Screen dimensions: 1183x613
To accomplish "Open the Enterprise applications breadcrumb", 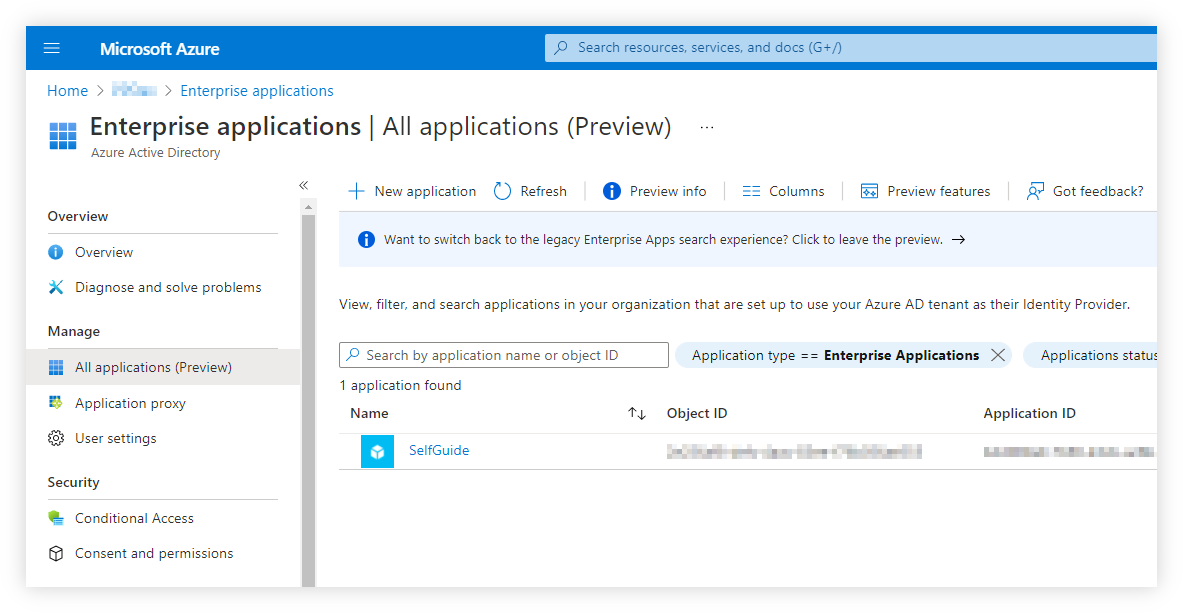I will pyautogui.click(x=257, y=91).
